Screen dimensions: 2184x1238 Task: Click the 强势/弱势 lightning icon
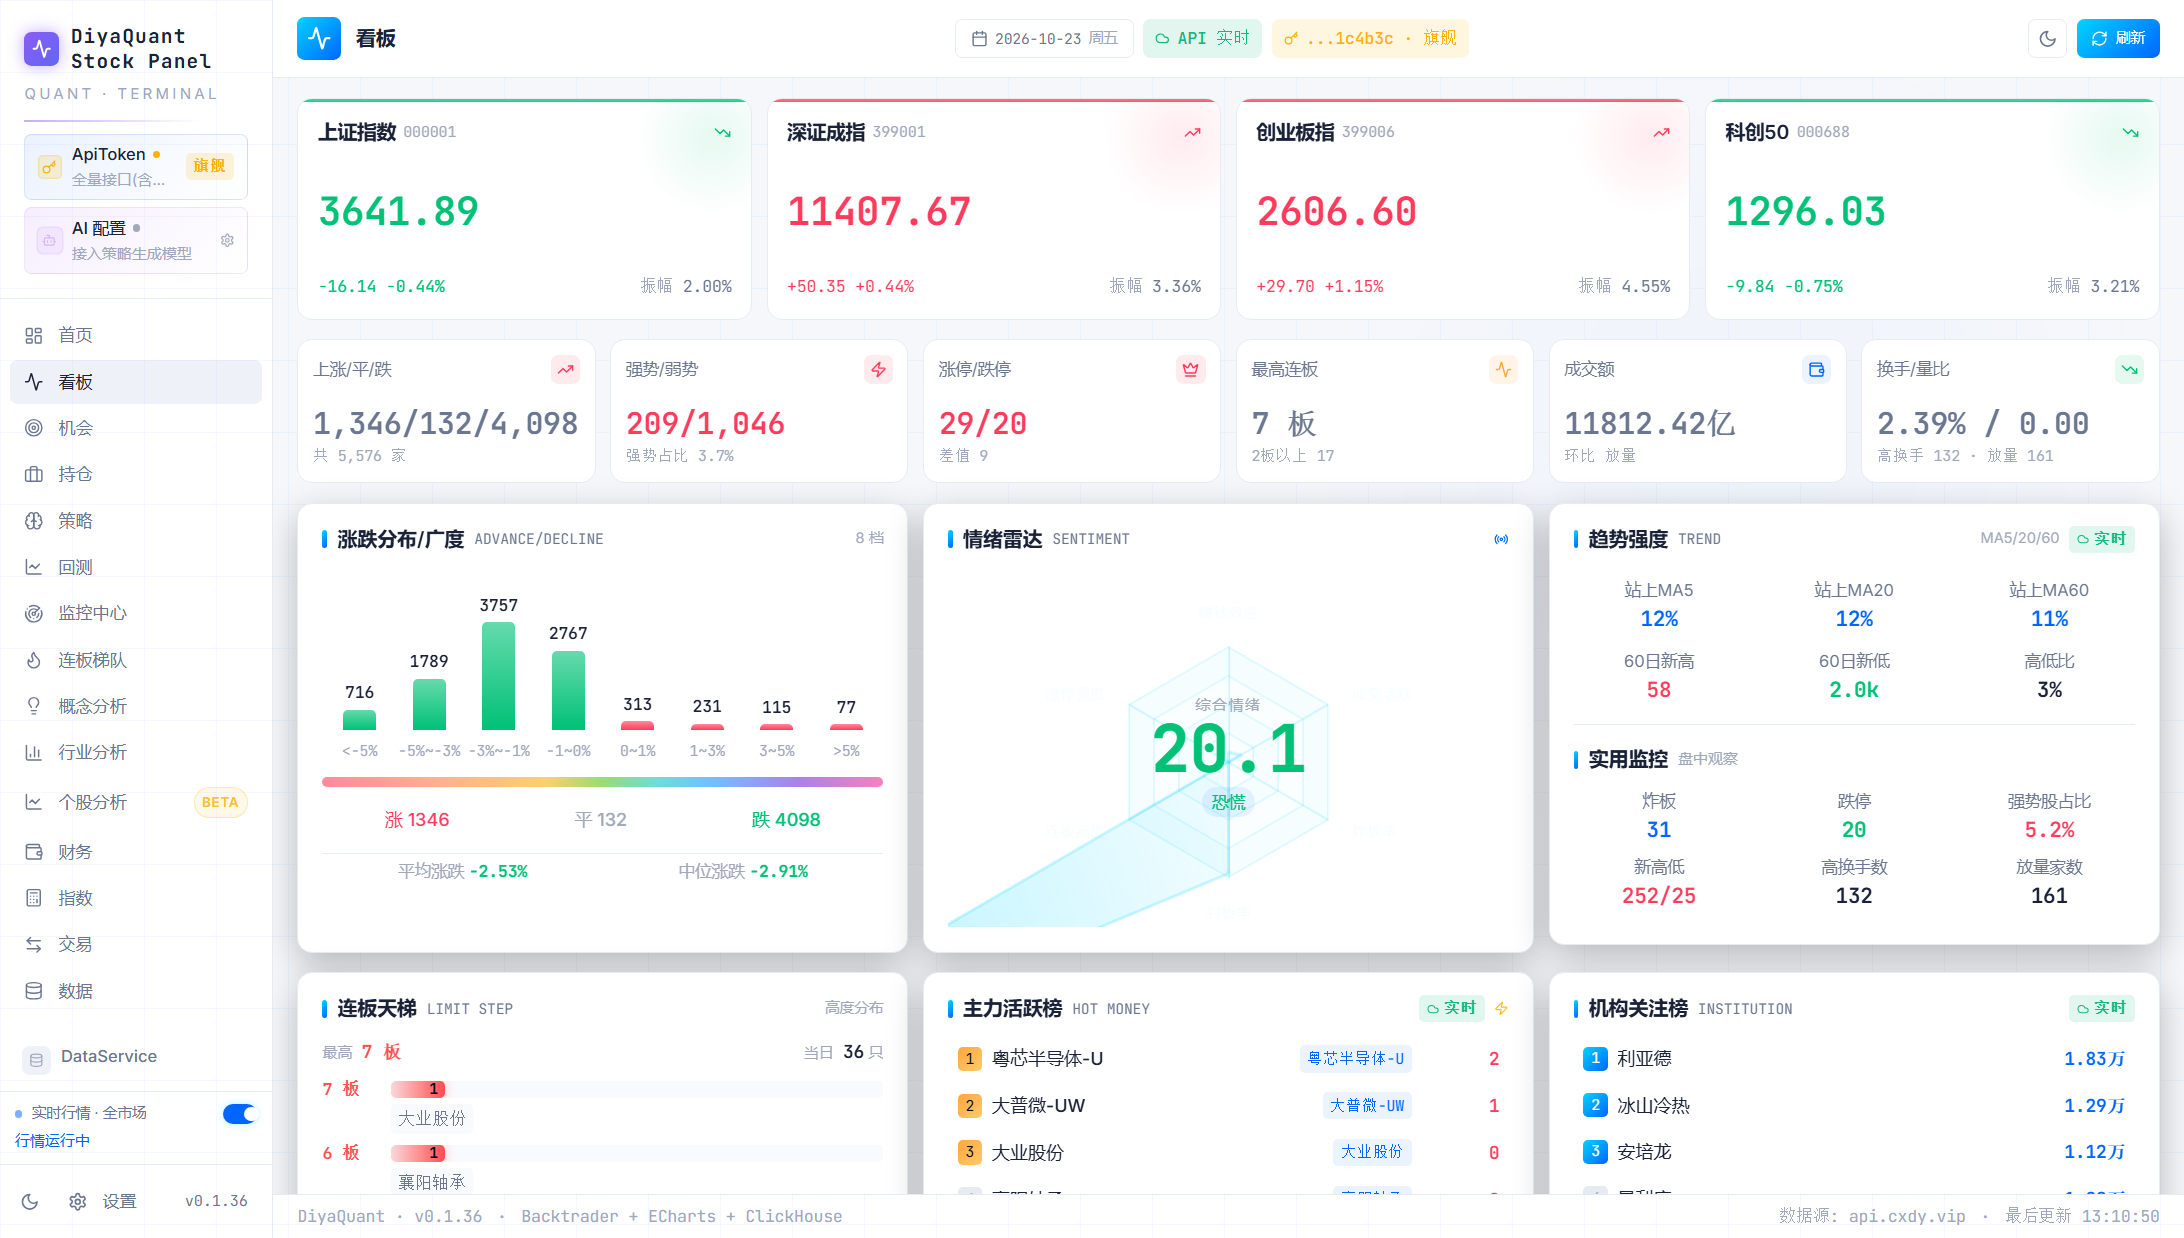[878, 370]
